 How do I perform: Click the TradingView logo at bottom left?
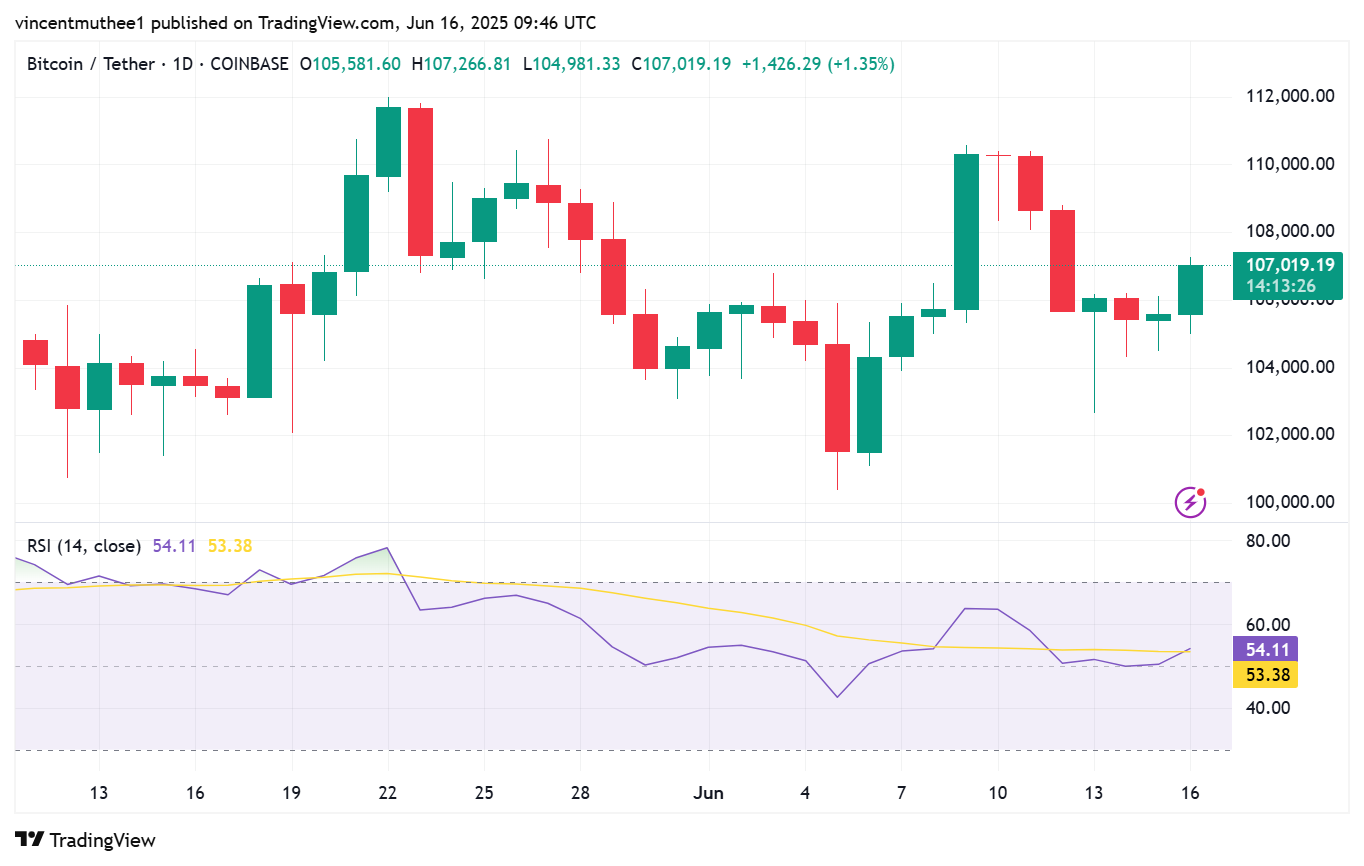[85, 840]
